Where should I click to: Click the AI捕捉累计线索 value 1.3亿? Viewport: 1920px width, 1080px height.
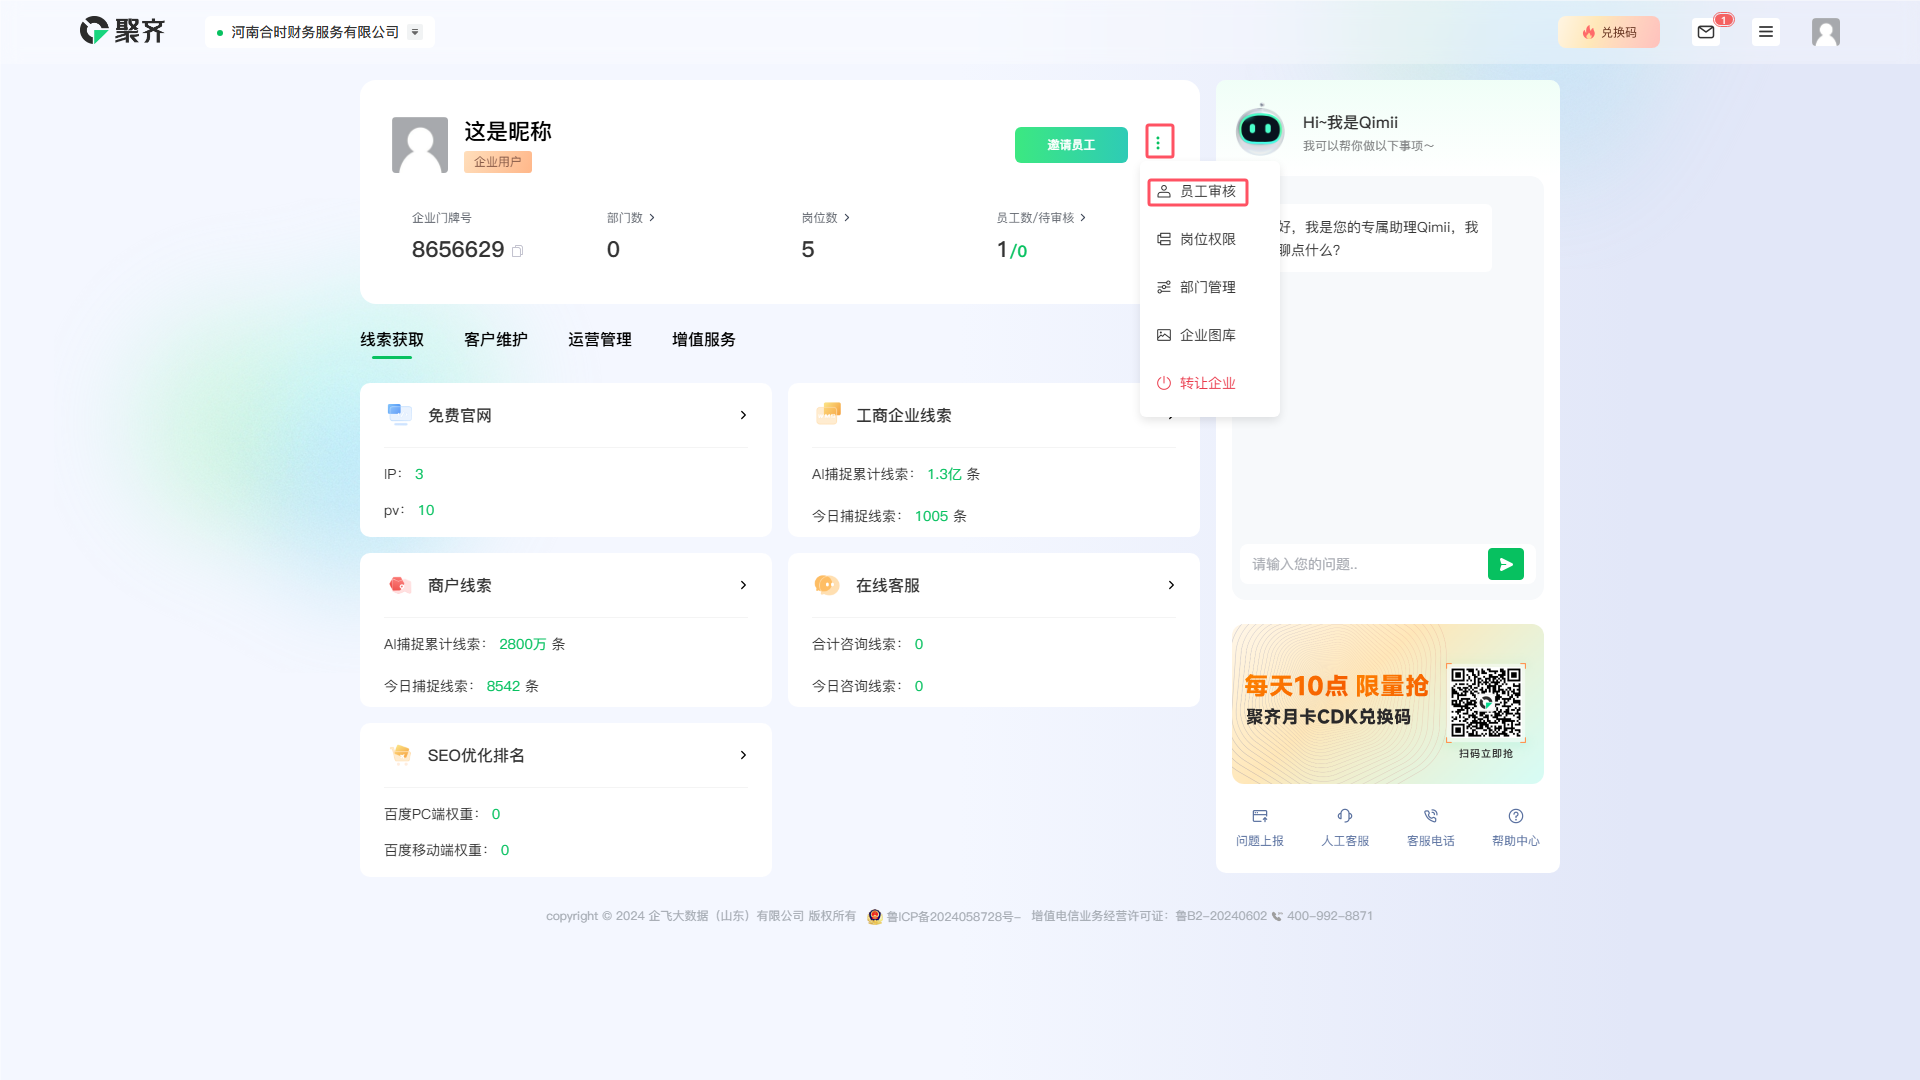[944, 474]
